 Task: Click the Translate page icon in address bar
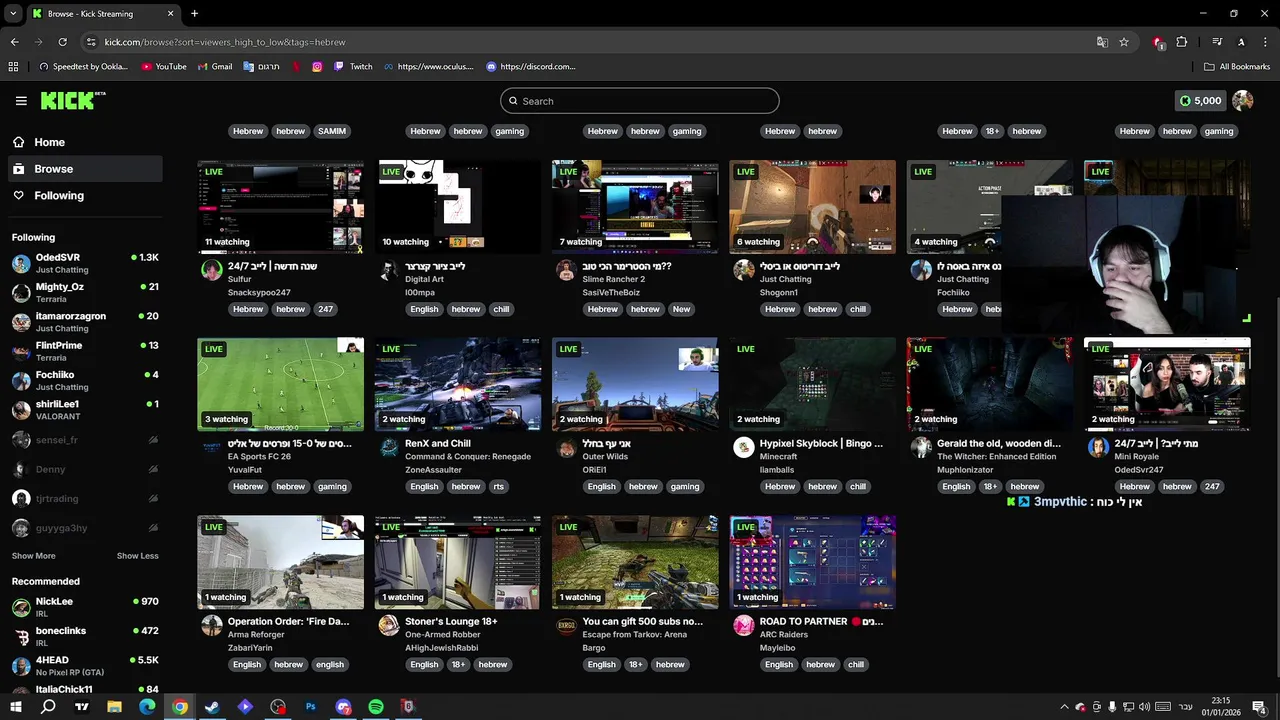pyautogui.click(x=1102, y=42)
